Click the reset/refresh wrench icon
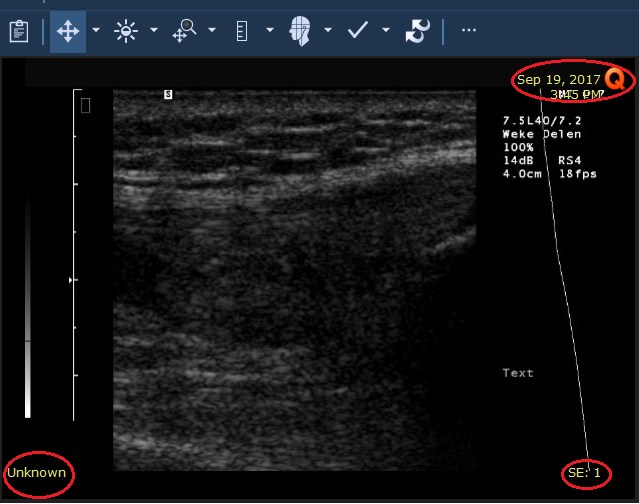 tap(416, 31)
